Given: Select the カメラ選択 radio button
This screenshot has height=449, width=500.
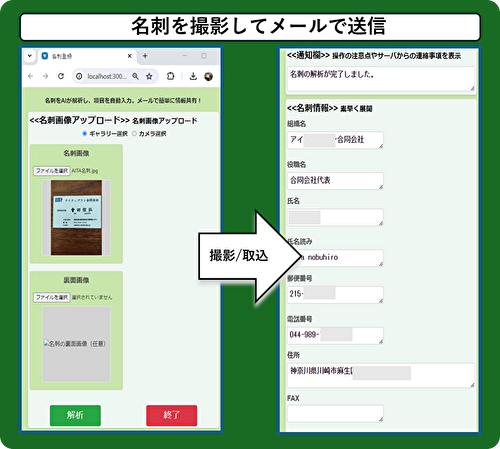Looking at the screenshot, I should click(134, 134).
